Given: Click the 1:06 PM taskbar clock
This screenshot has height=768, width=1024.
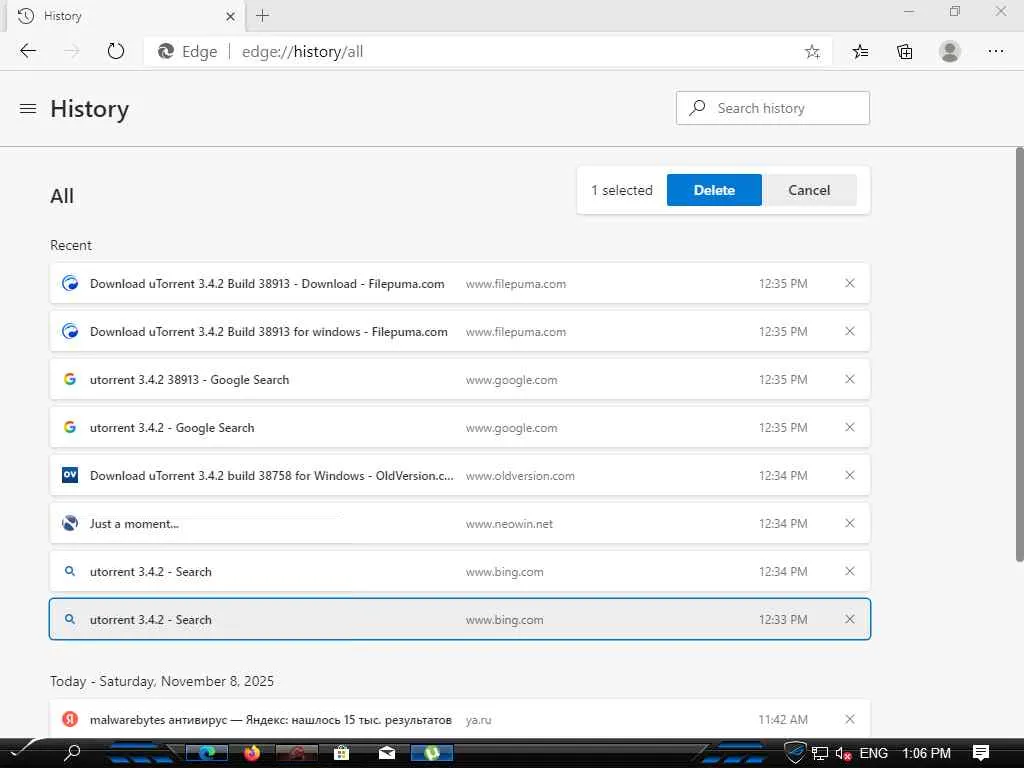Looking at the screenshot, I should 926,753.
